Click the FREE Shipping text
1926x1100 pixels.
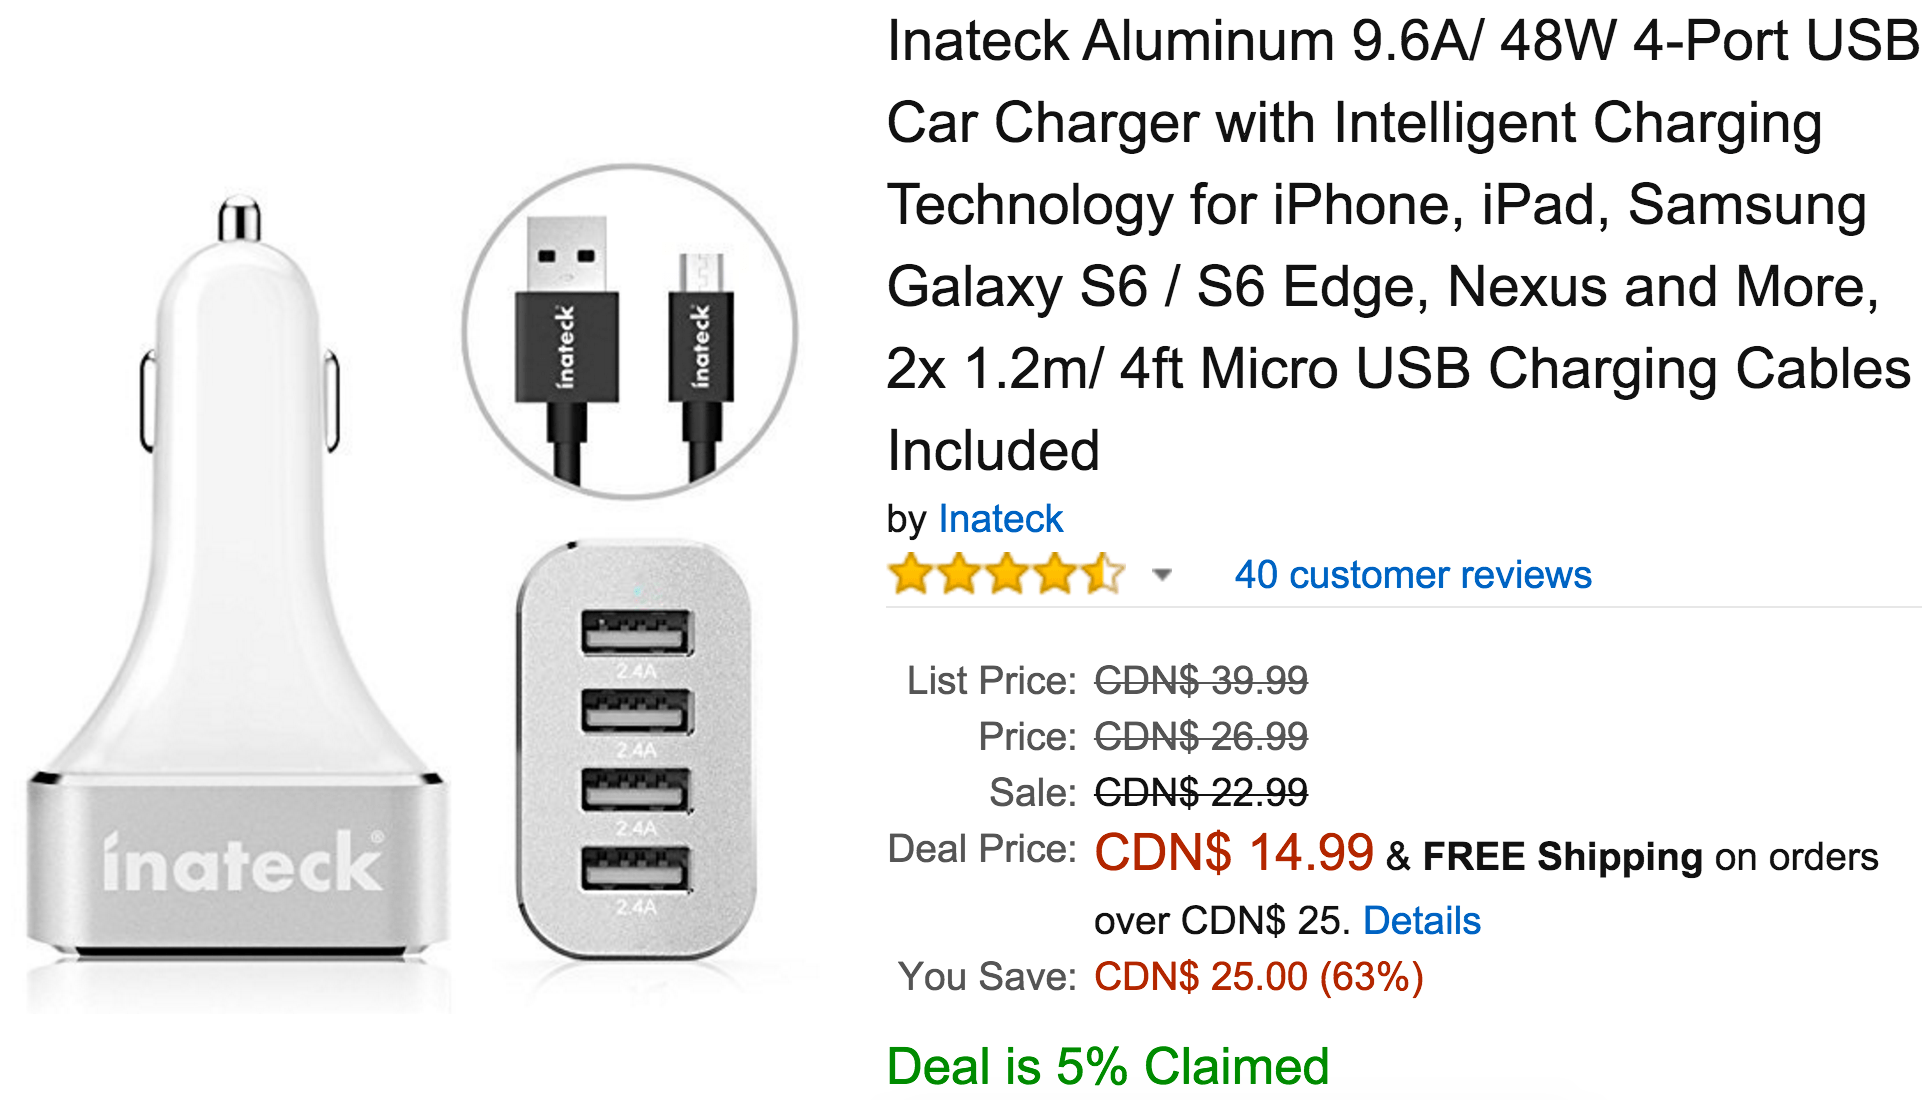(x=1562, y=857)
